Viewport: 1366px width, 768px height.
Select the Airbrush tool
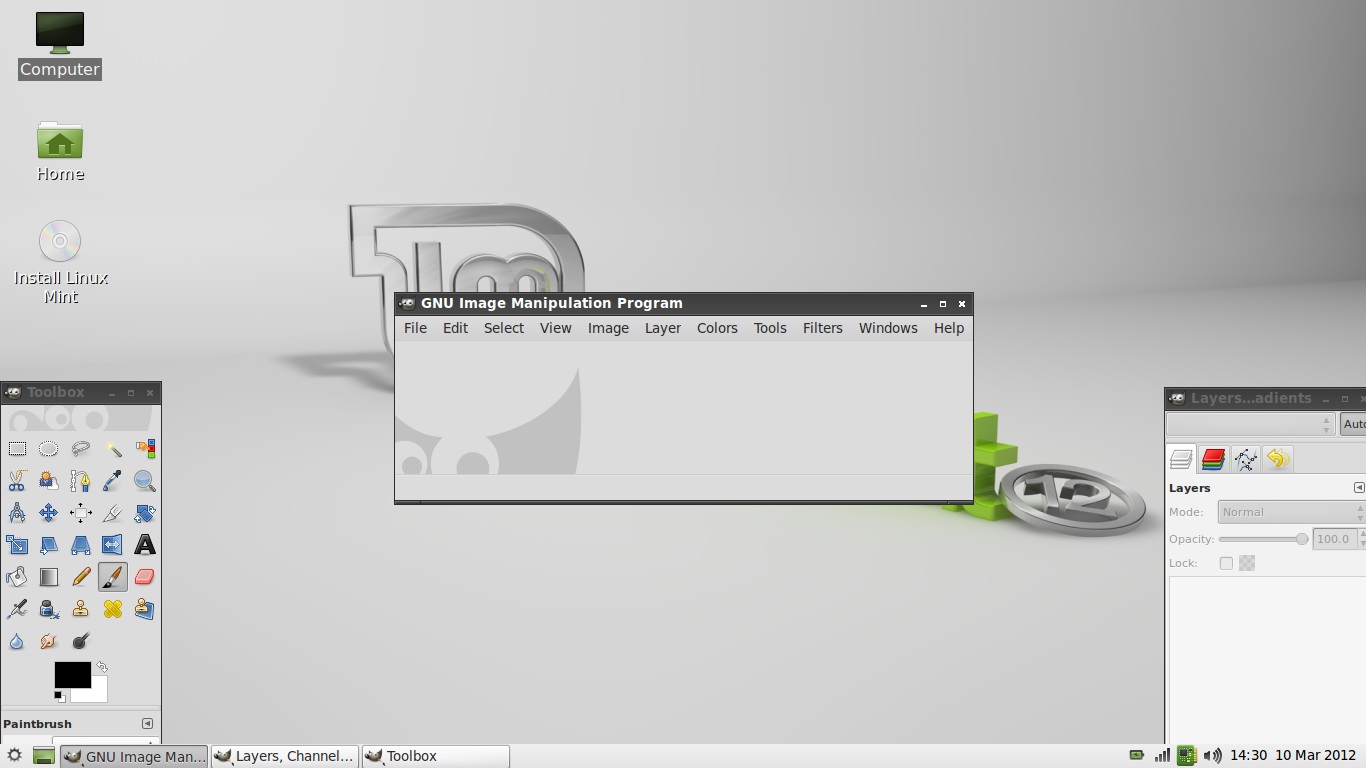point(17,609)
